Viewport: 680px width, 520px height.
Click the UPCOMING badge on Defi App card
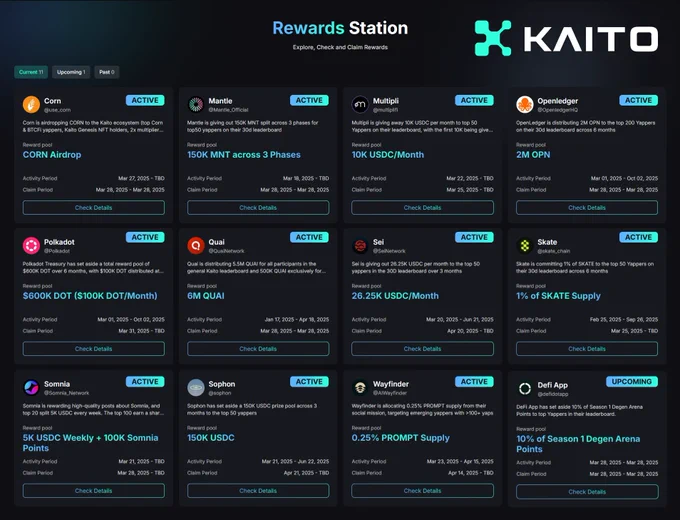tap(632, 382)
